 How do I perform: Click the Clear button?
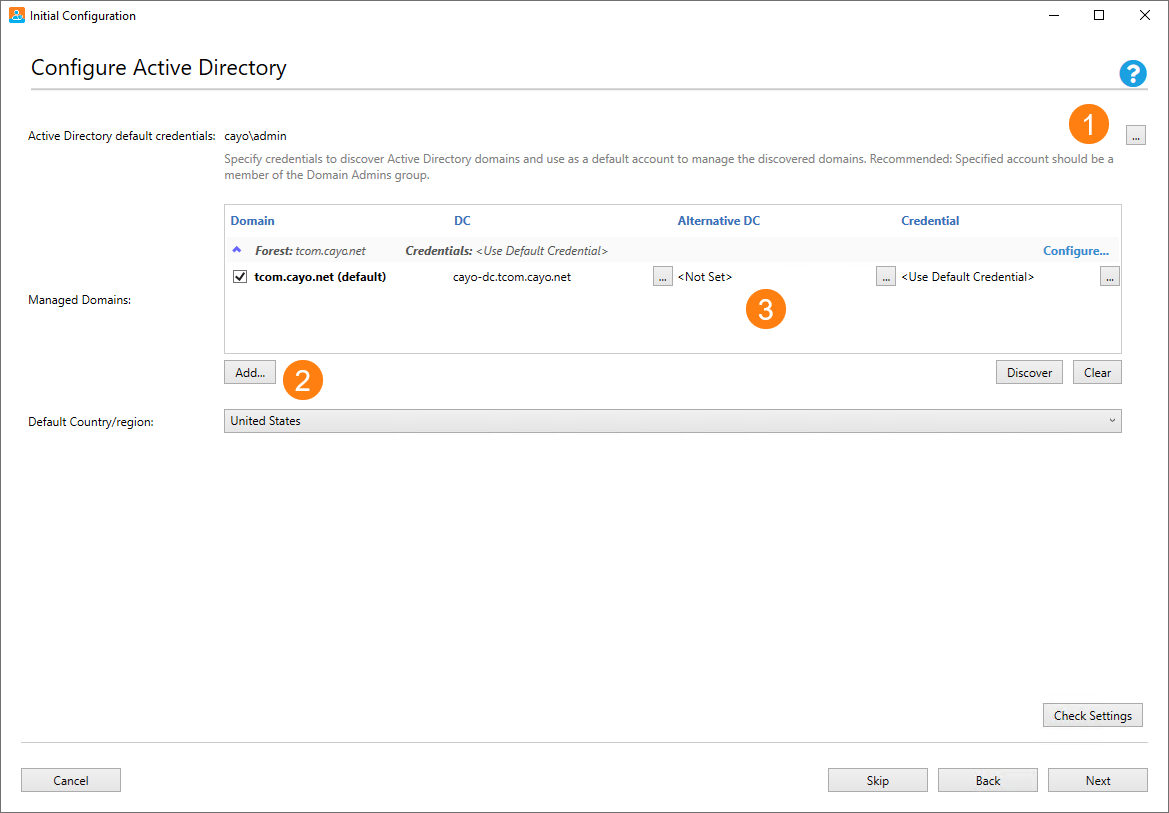pyautogui.click(x=1097, y=372)
